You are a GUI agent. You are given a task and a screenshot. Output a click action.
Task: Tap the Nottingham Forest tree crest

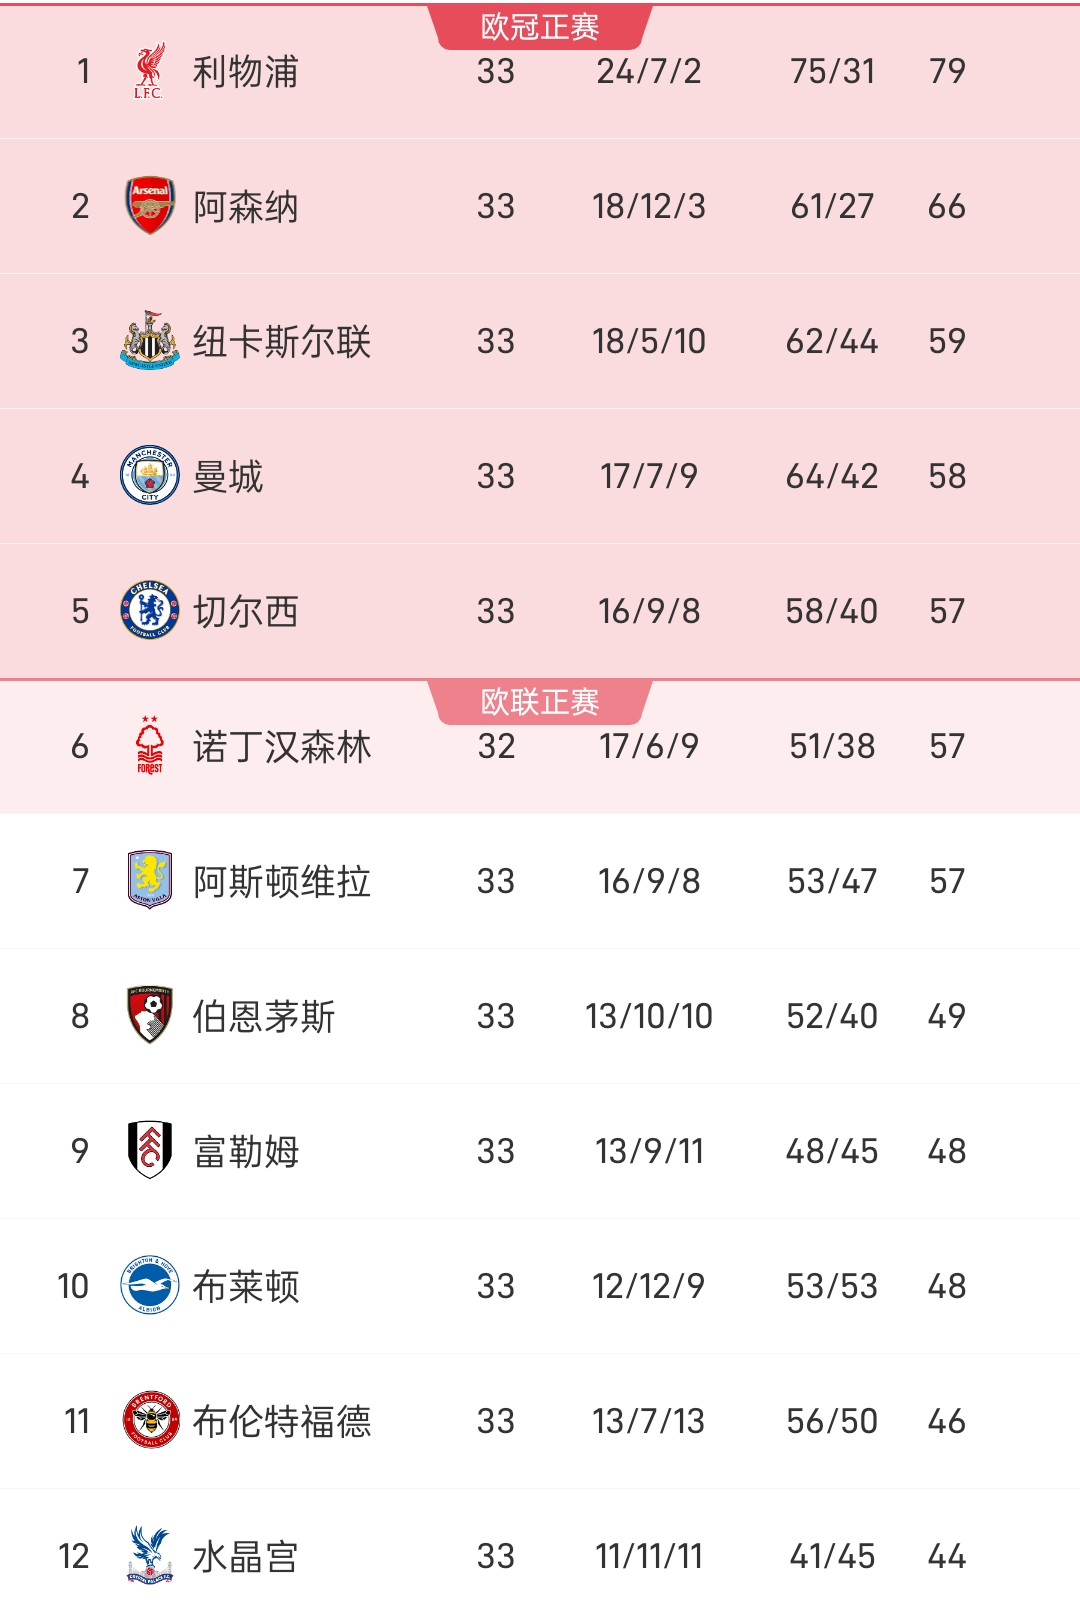(150, 745)
